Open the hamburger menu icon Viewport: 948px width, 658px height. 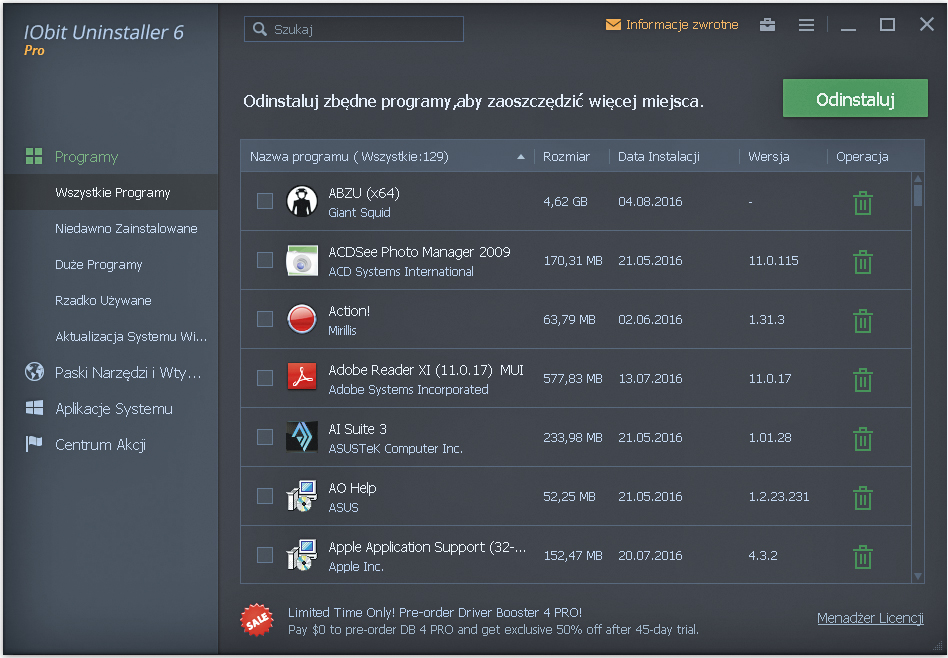[x=806, y=24]
